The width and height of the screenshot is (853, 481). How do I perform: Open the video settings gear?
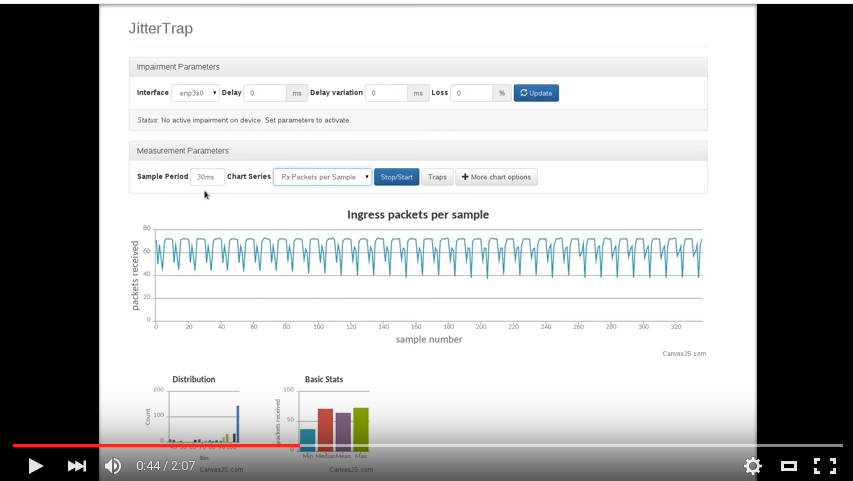point(753,466)
